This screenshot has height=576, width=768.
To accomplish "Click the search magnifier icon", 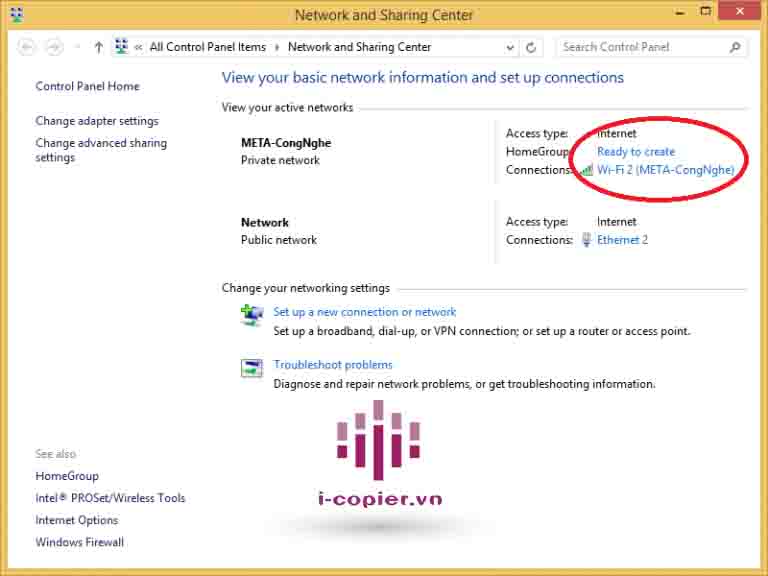I will point(736,47).
